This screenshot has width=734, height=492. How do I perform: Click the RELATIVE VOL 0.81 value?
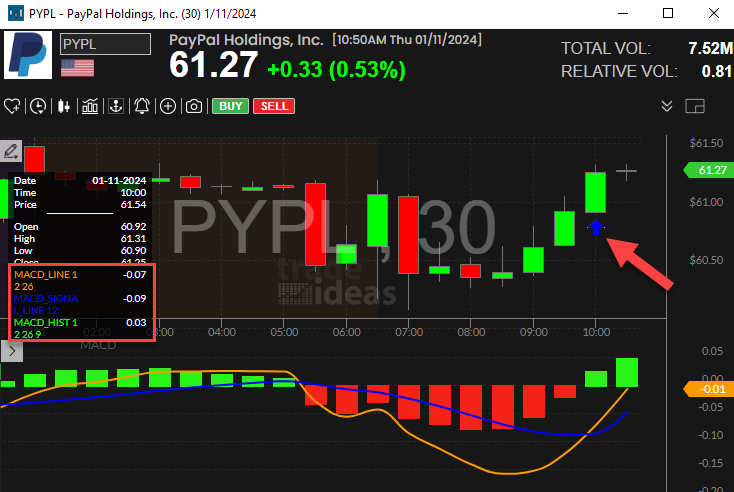pos(716,71)
